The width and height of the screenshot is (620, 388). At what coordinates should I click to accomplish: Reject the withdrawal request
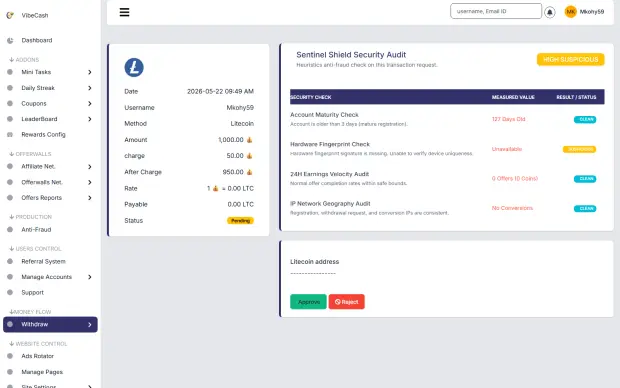[347, 302]
